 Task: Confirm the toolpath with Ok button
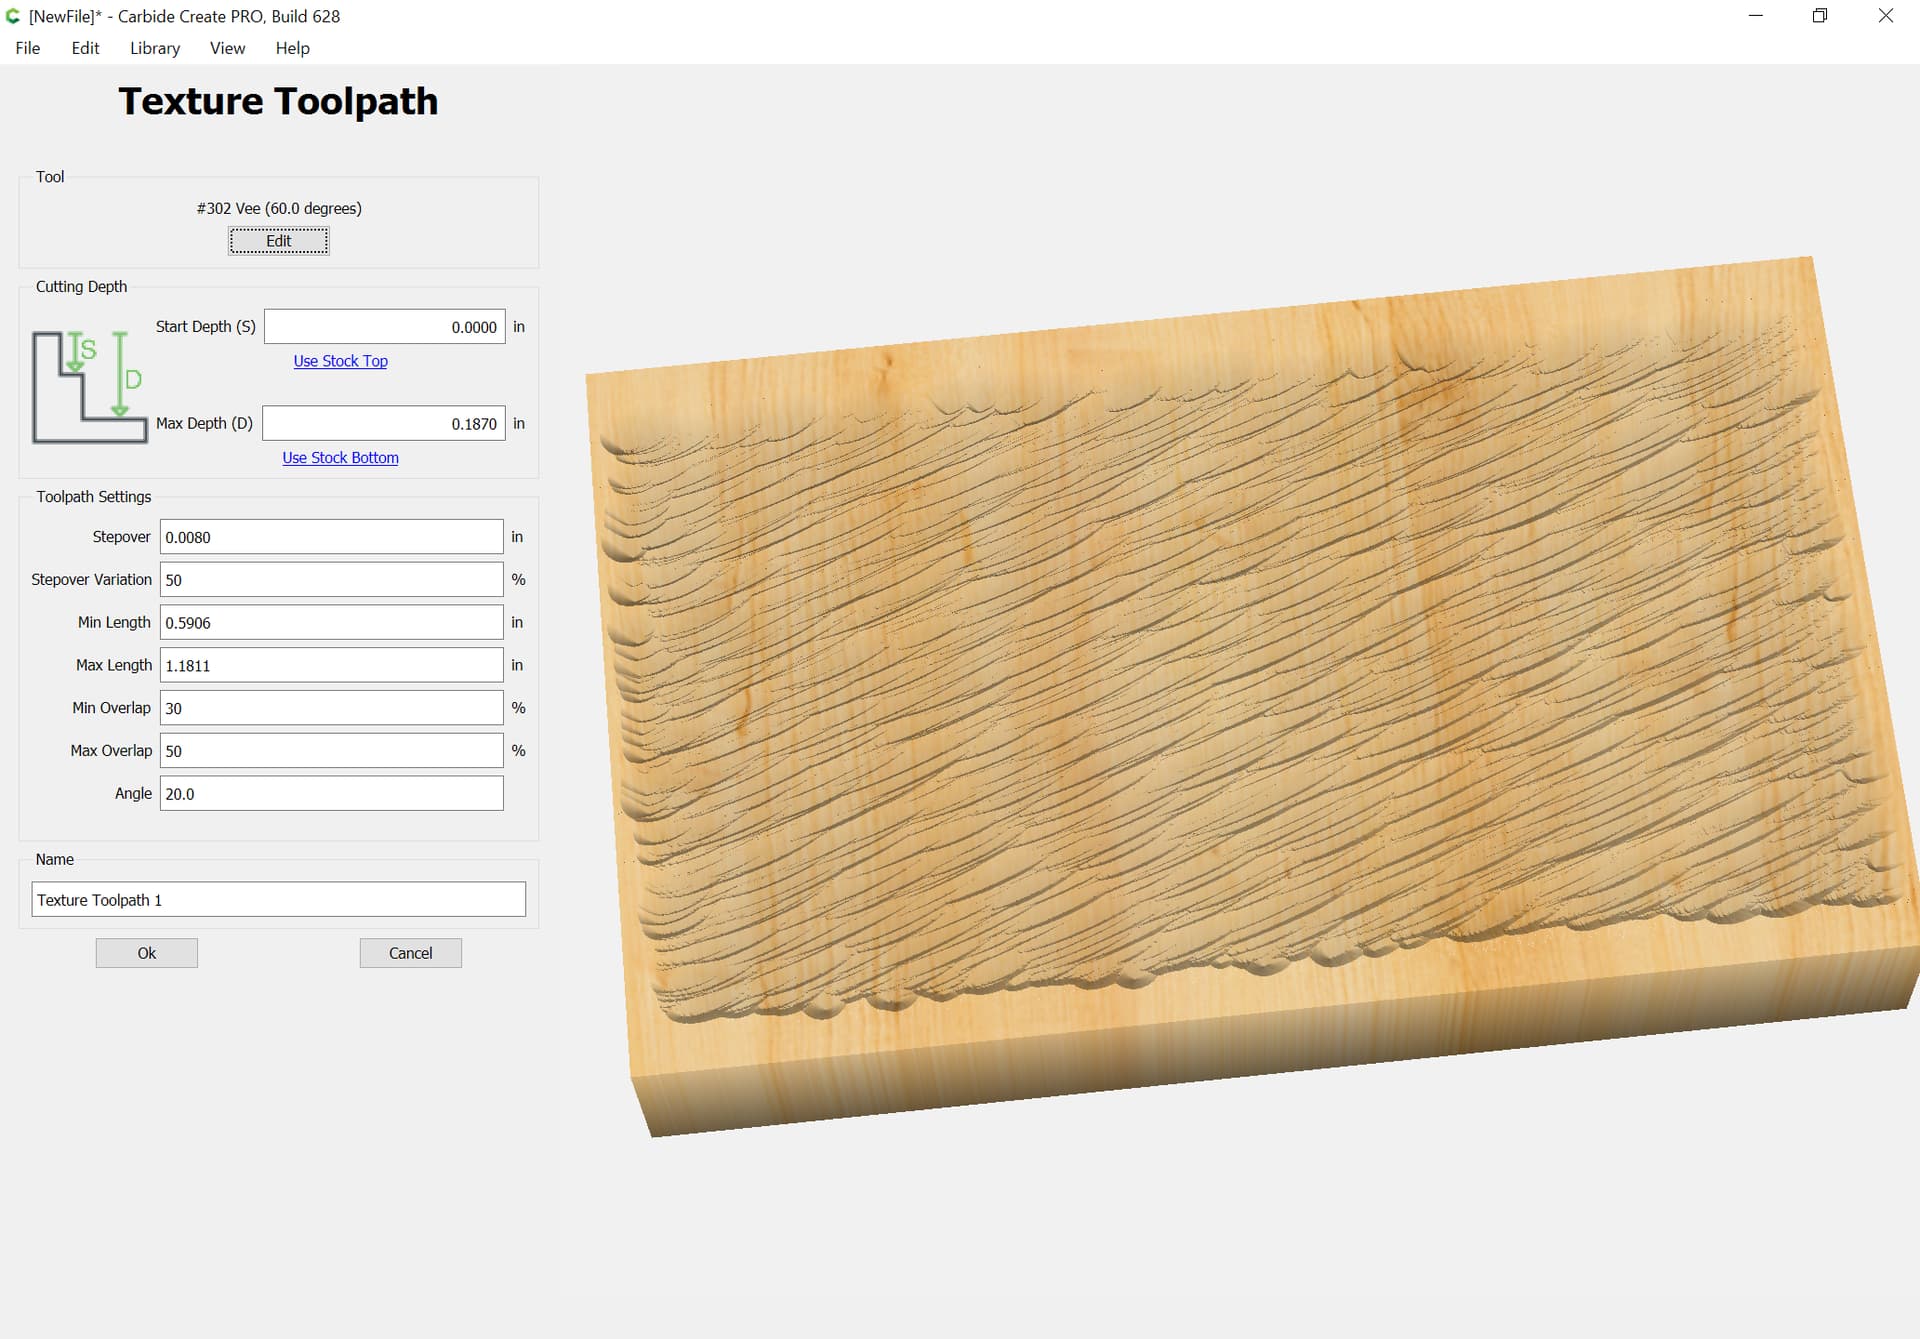coord(147,953)
